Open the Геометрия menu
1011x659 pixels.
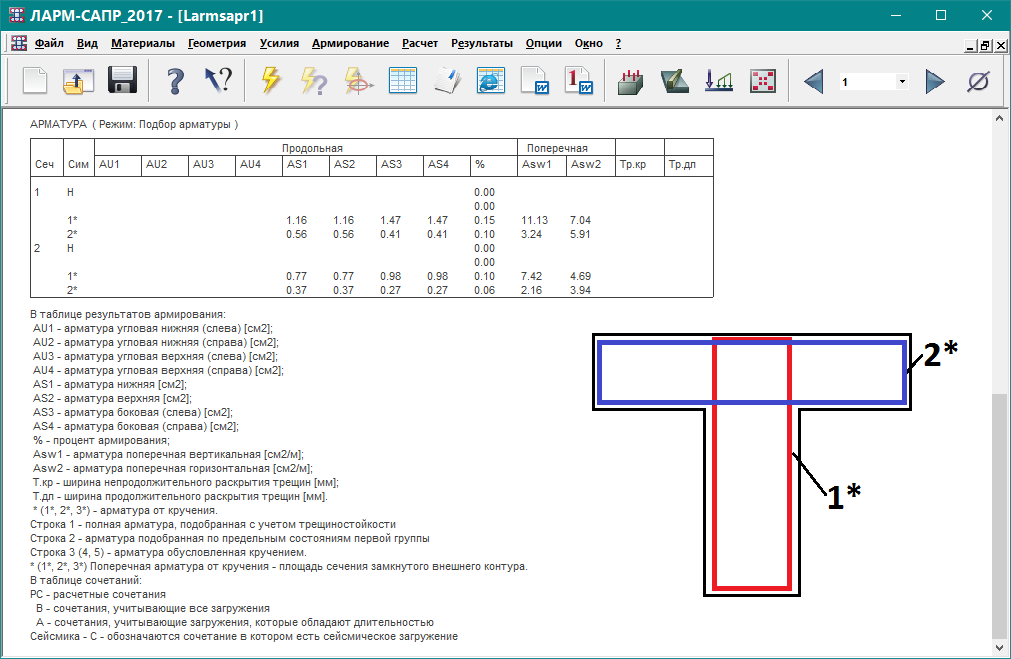217,44
